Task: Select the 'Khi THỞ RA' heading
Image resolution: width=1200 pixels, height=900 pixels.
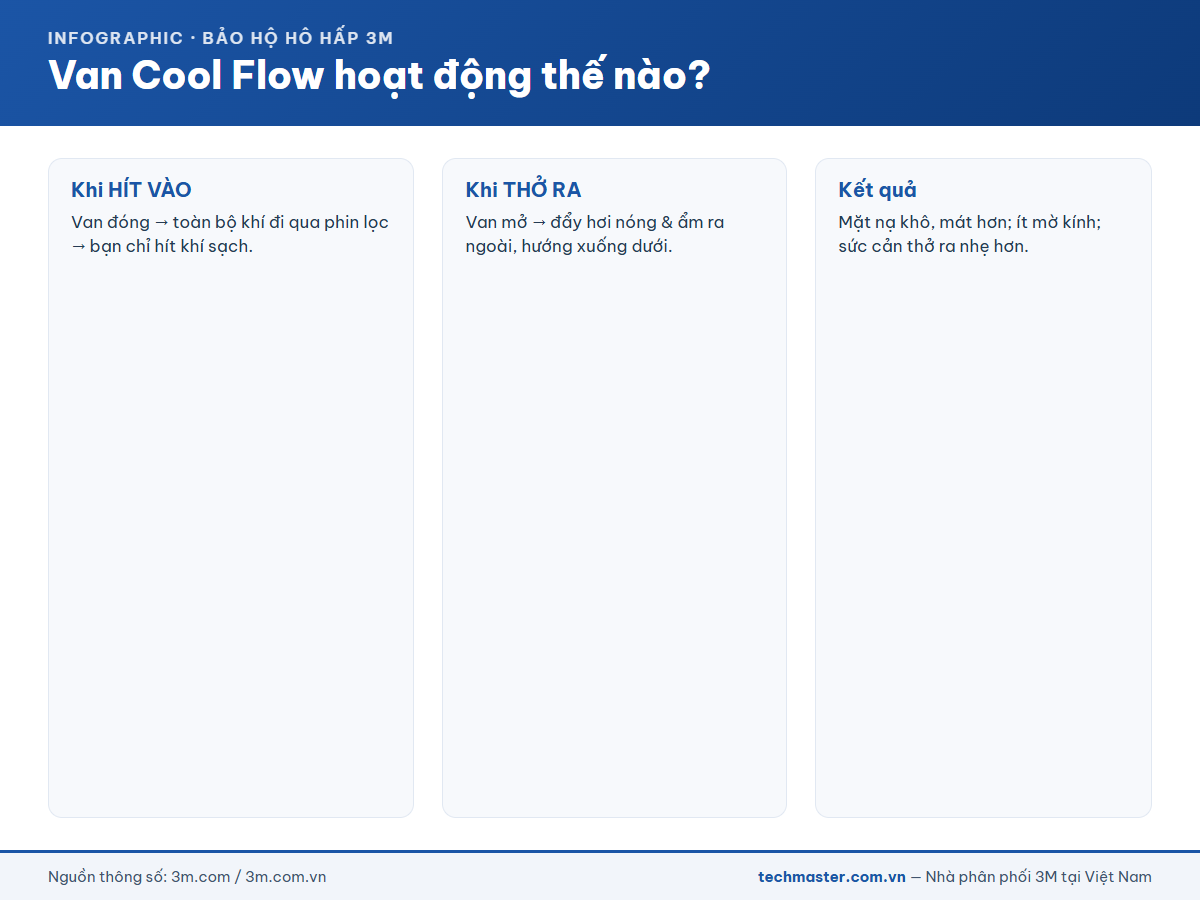Action: tap(523, 189)
